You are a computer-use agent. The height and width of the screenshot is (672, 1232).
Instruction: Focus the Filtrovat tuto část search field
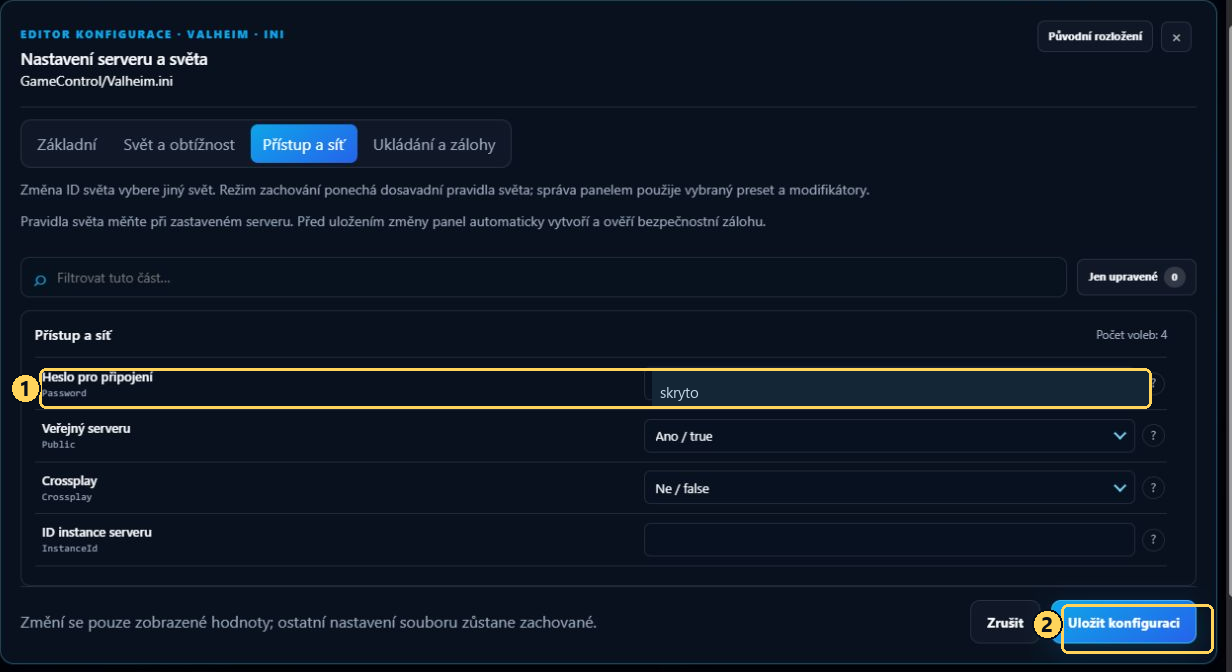543,277
